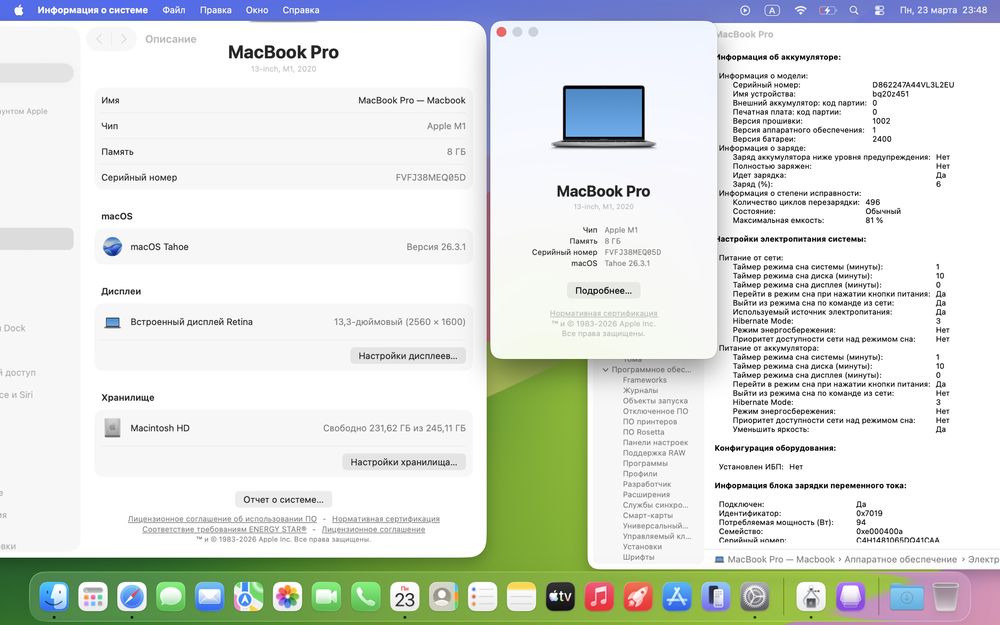This screenshot has height=625, width=1000.
Task: Open the Trash in the Dock
Action: coord(945,597)
